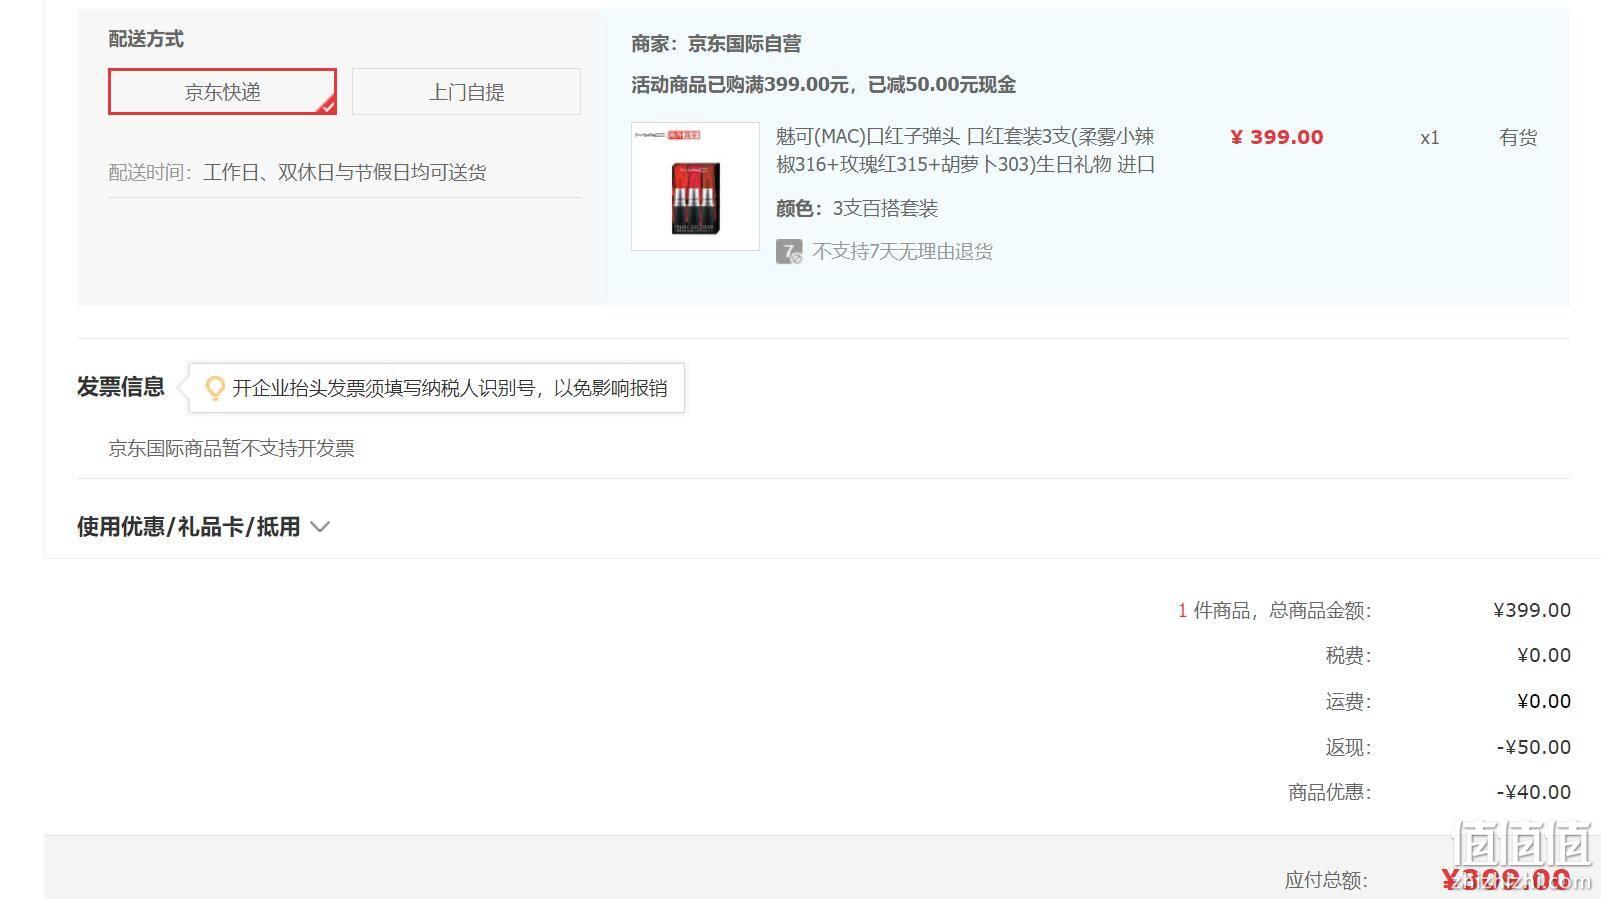Screen dimensions: 1601x899
Task: Click 商家：京东国际自营 merchant label
Action: (716, 44)
